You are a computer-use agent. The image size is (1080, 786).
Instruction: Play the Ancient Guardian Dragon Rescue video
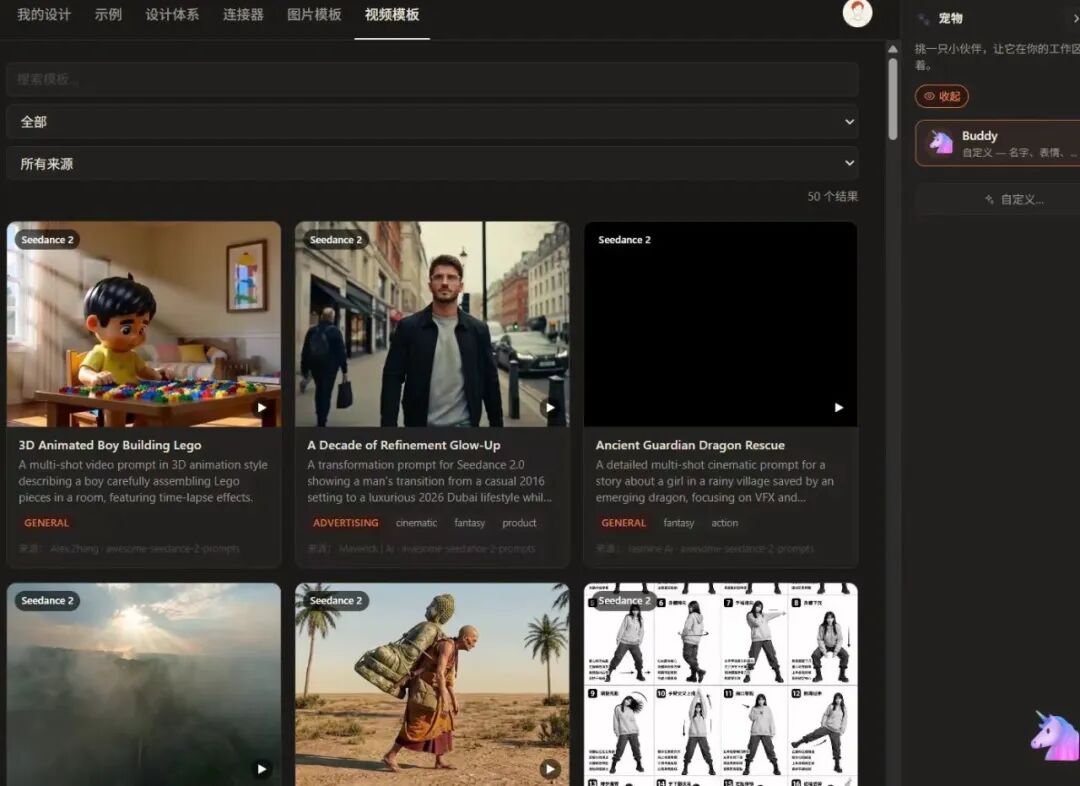click(838, 407)
